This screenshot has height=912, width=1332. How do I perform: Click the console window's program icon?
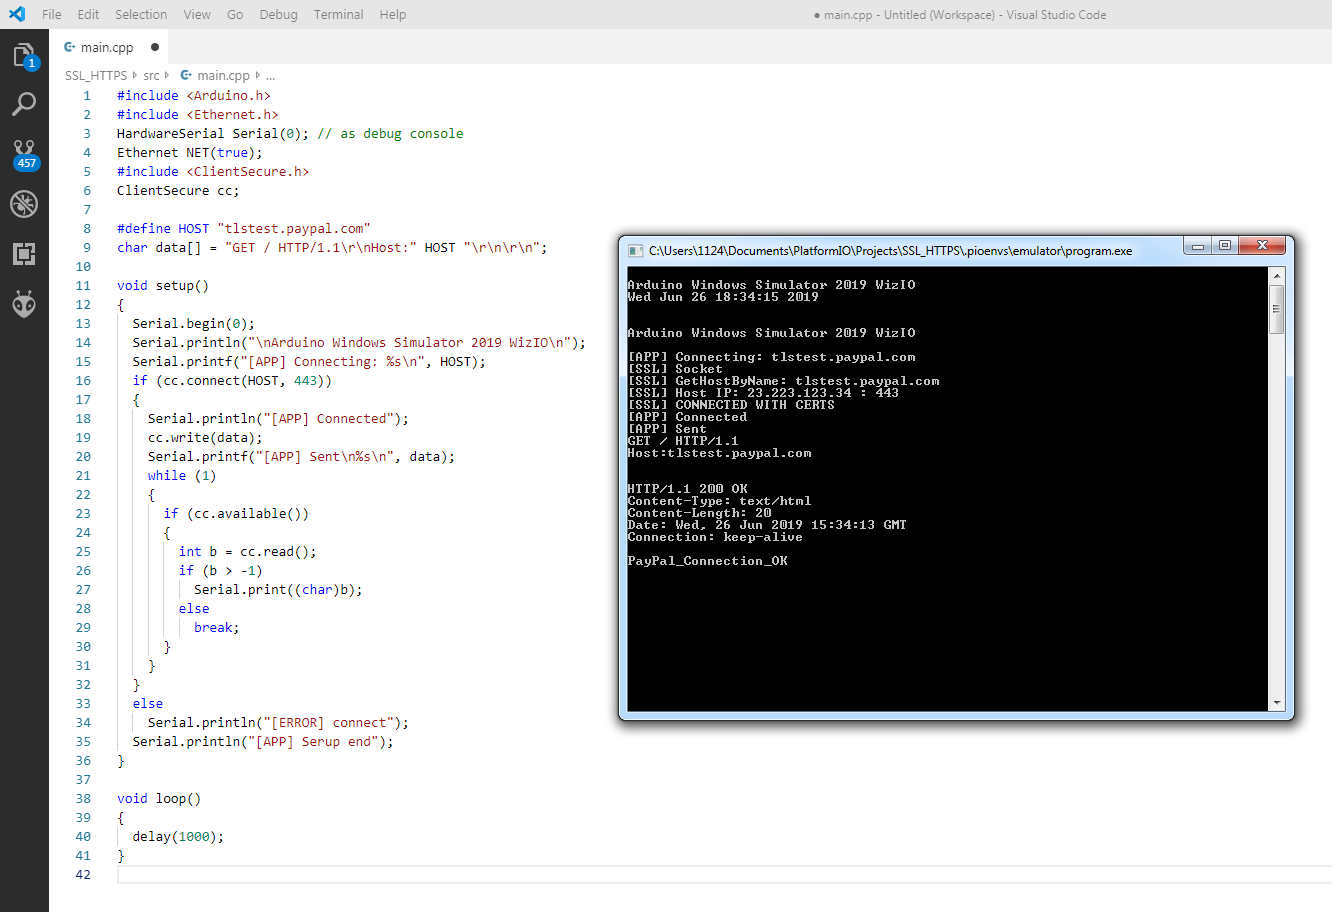(x=635, y=250)
